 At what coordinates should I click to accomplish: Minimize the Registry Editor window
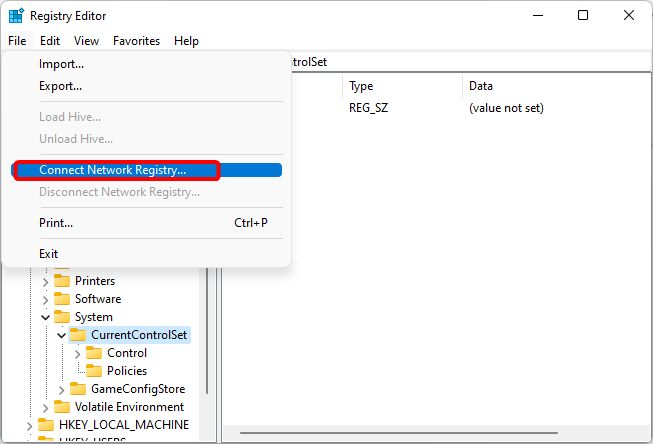click(x=538, y=15)
